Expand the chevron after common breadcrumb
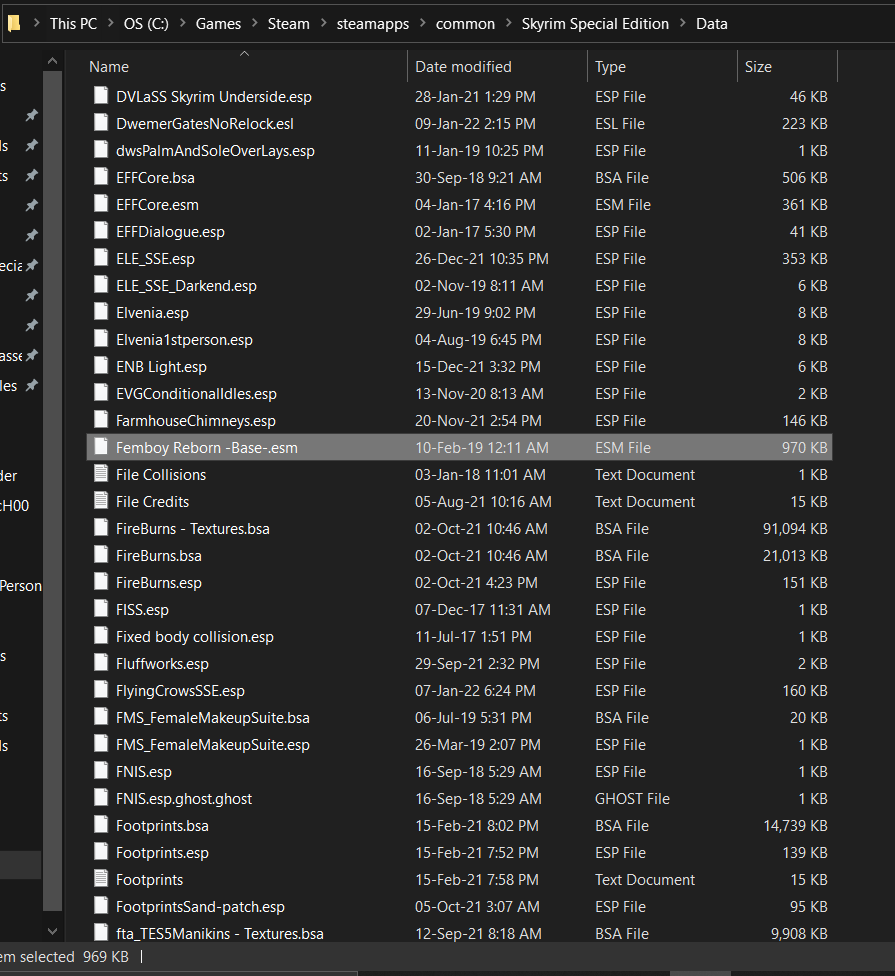 point(509,23)
